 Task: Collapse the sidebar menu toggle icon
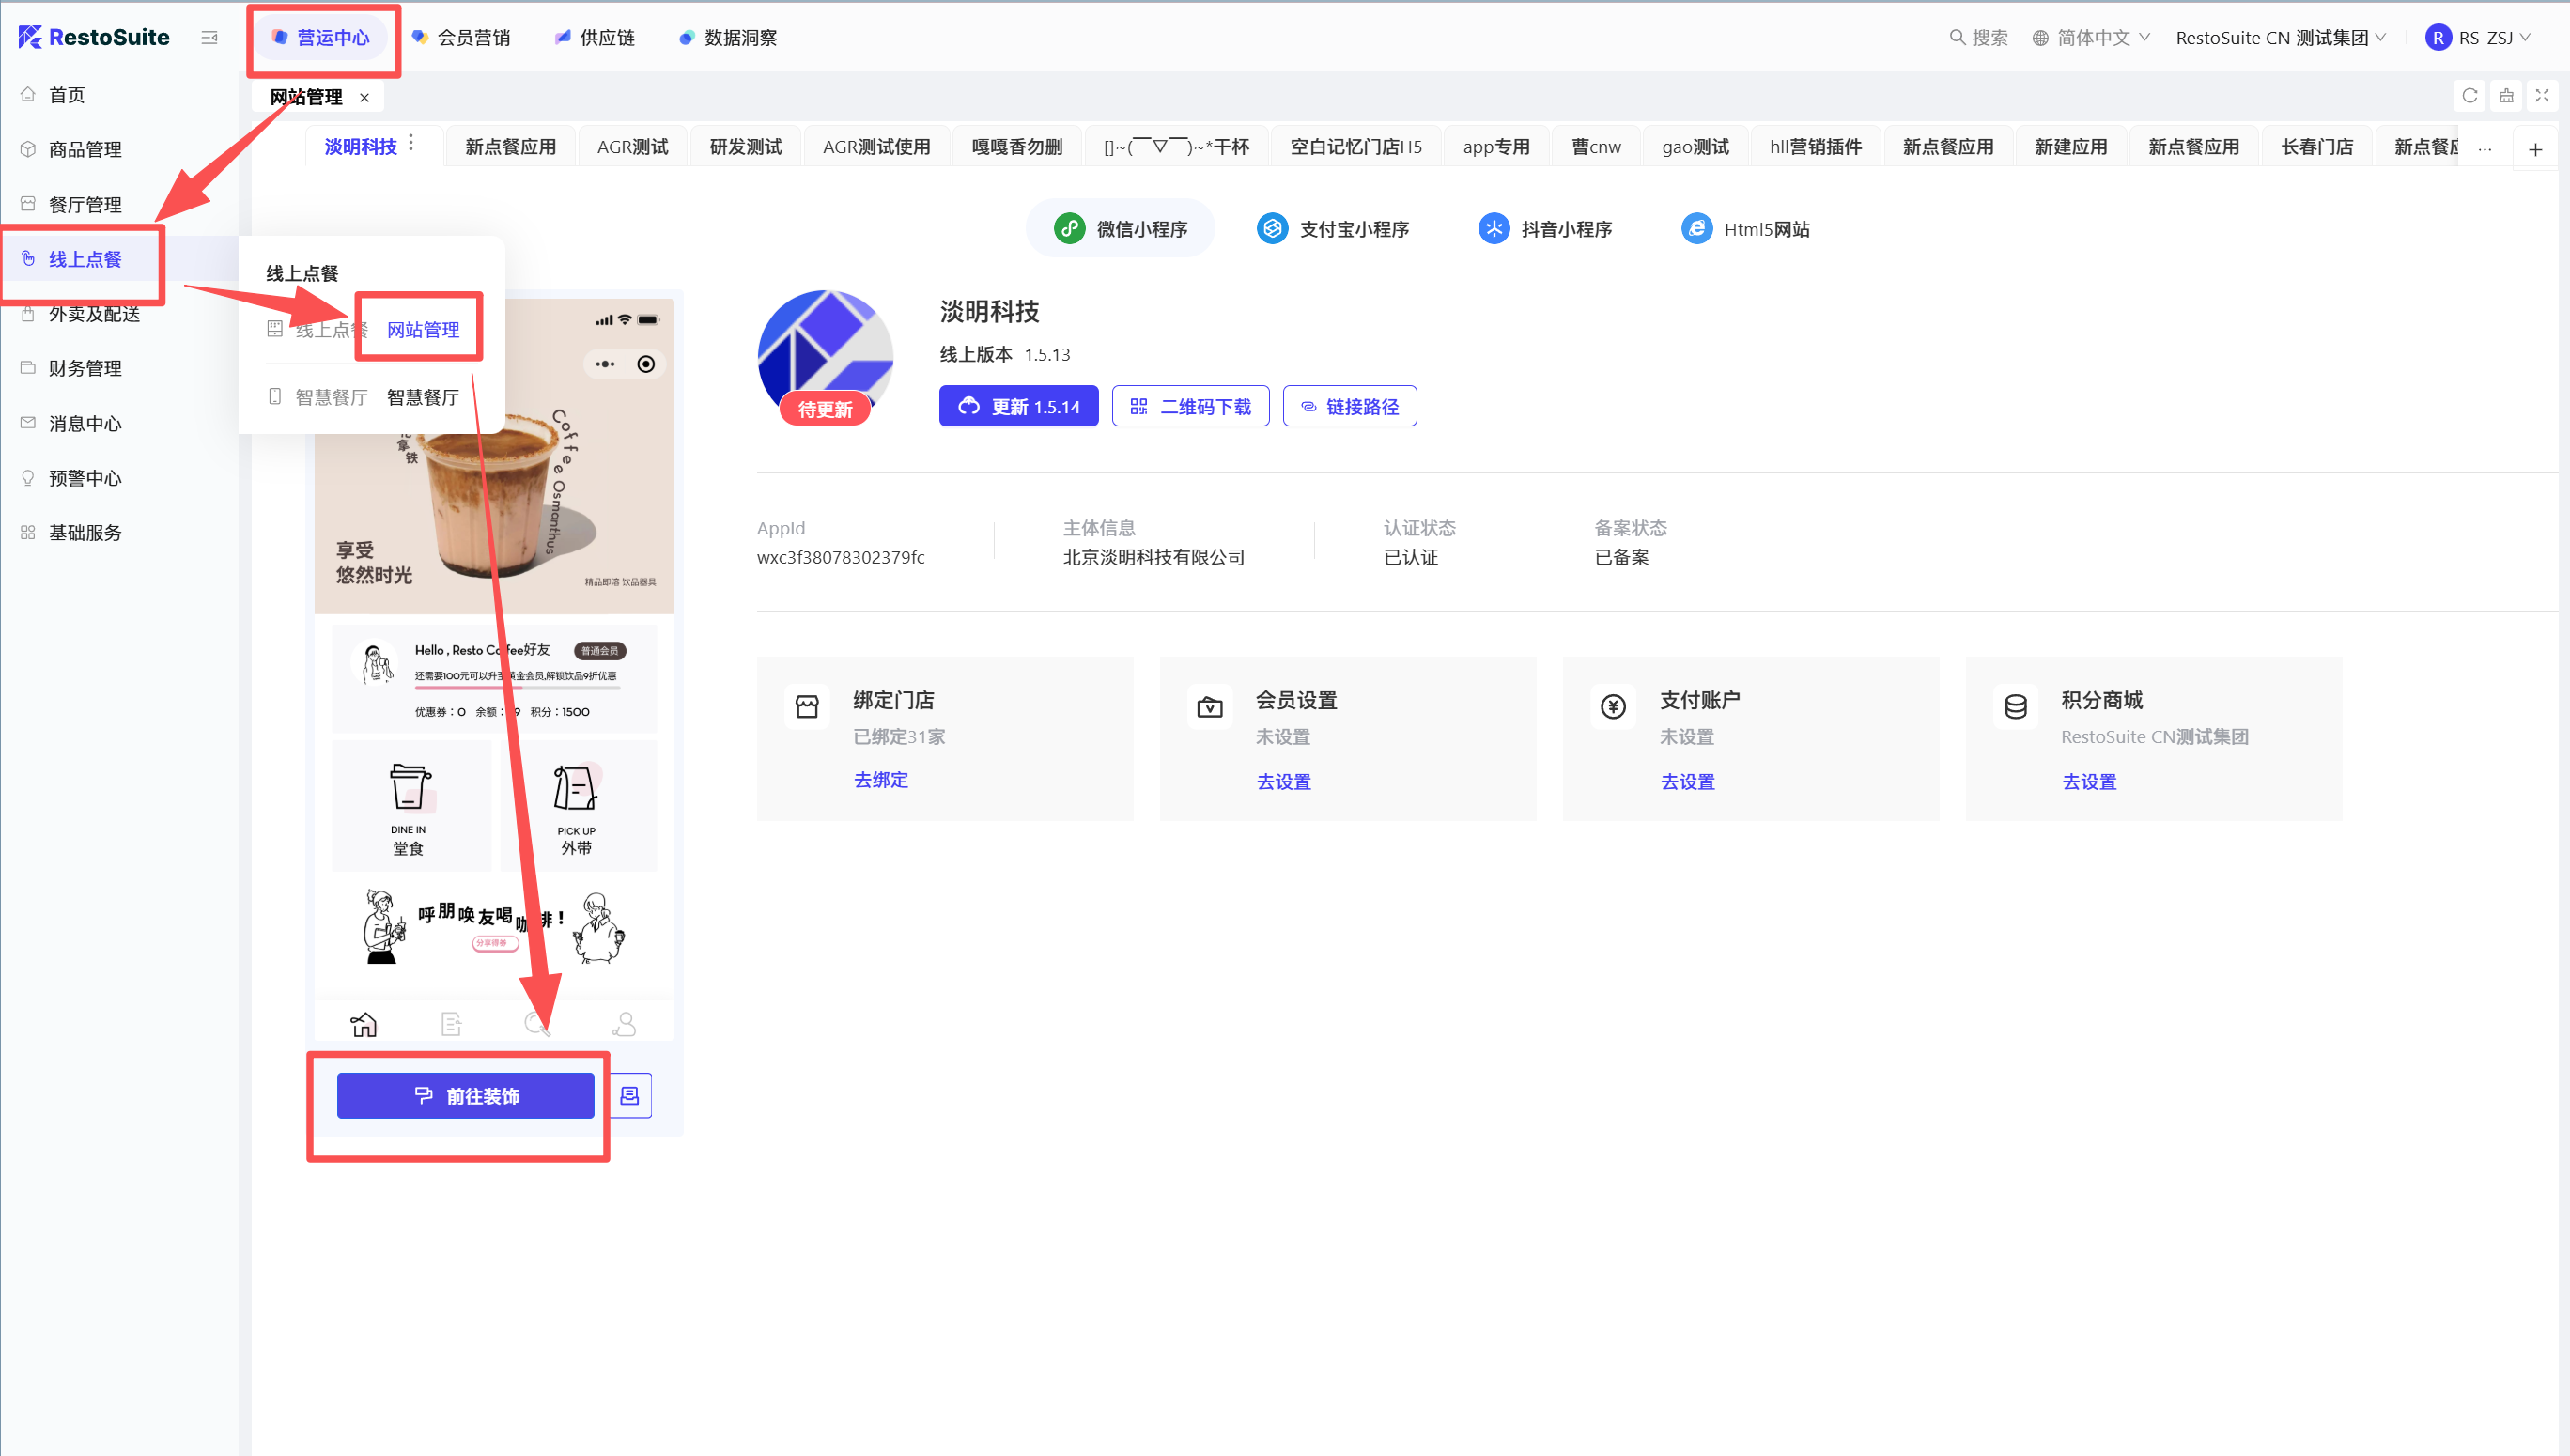[209, 38]
